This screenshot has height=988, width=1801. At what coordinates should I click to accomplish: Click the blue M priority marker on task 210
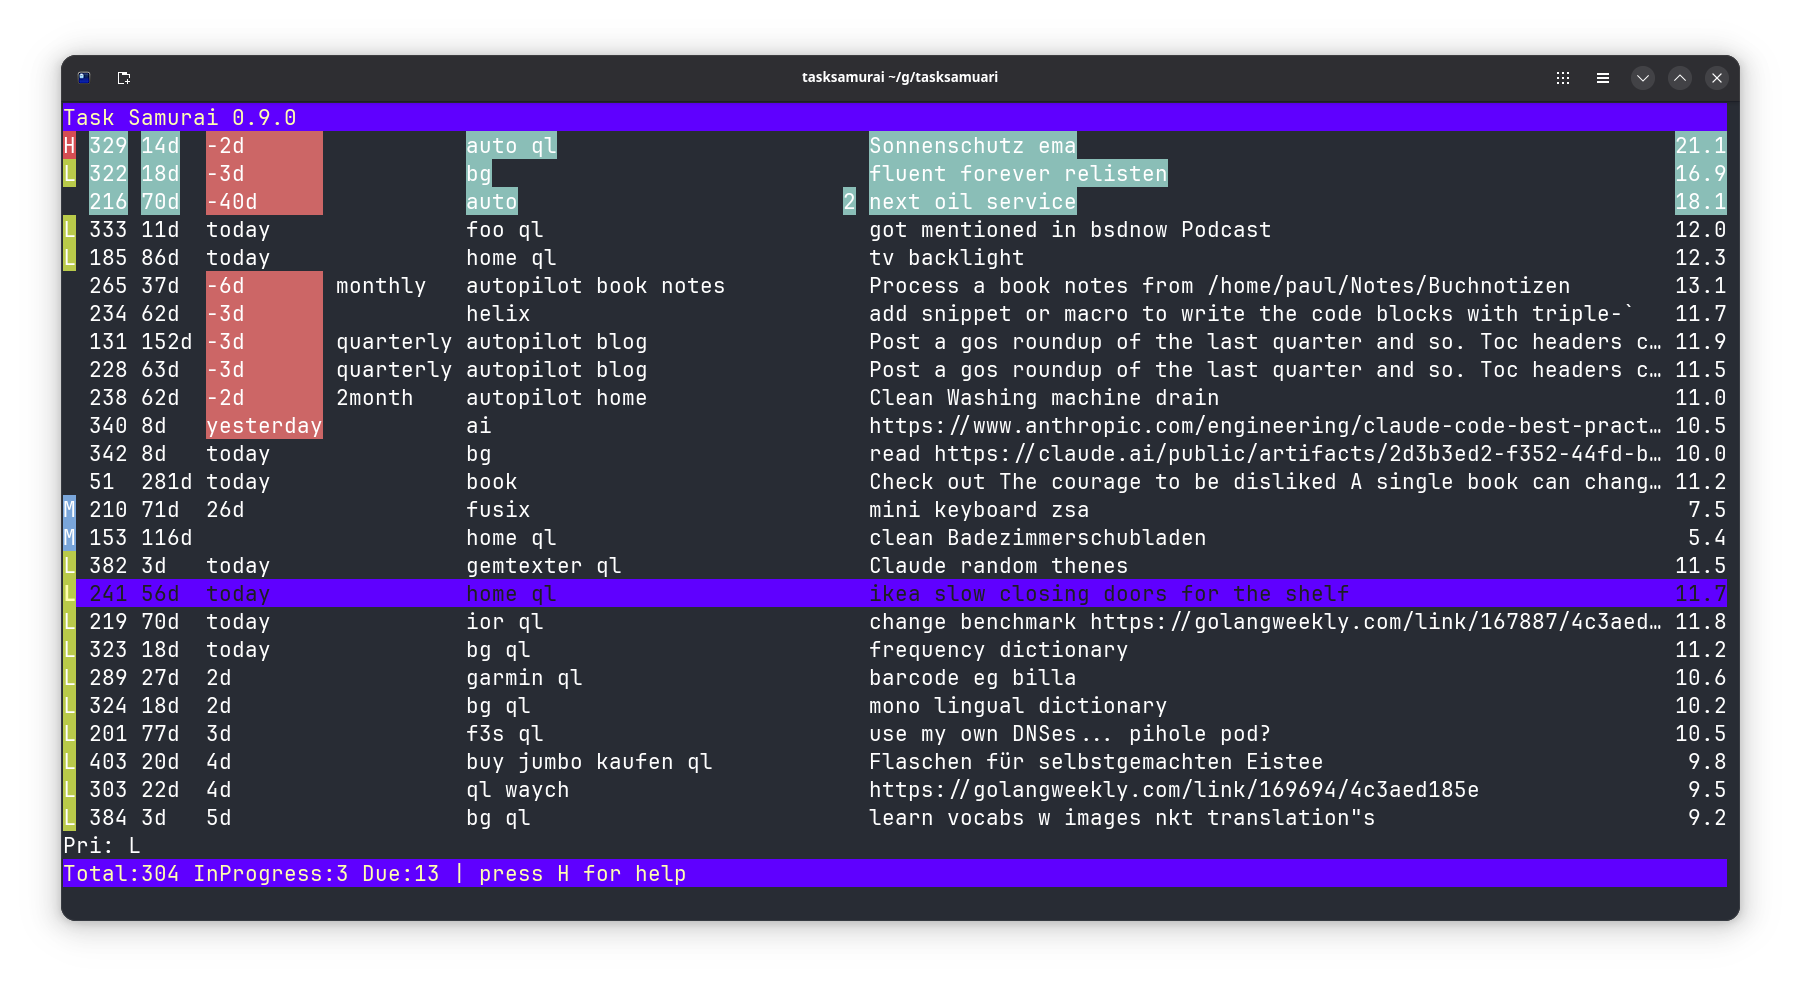pyautogui.click(x=69, y=510)
